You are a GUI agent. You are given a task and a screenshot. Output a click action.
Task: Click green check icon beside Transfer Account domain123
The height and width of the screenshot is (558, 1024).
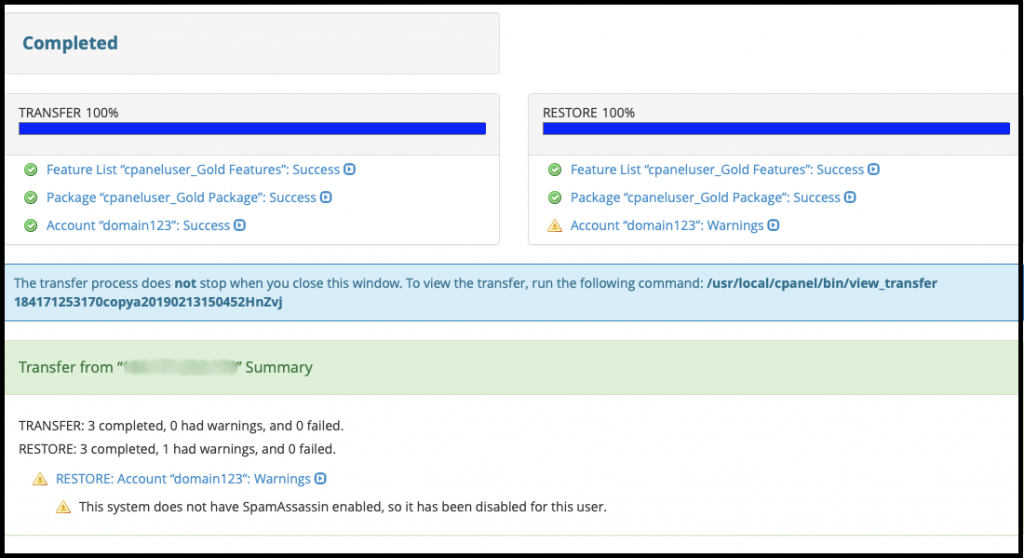pyautogui.click(x=31, y=225)
